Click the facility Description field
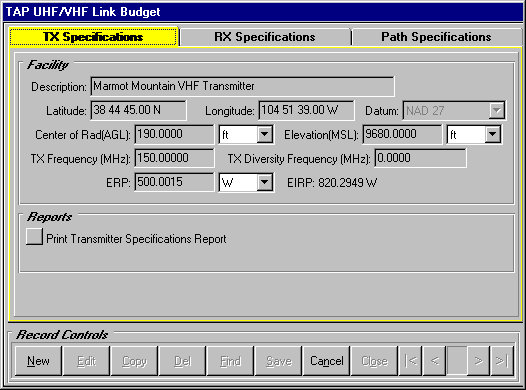 (x=242, y=86)
